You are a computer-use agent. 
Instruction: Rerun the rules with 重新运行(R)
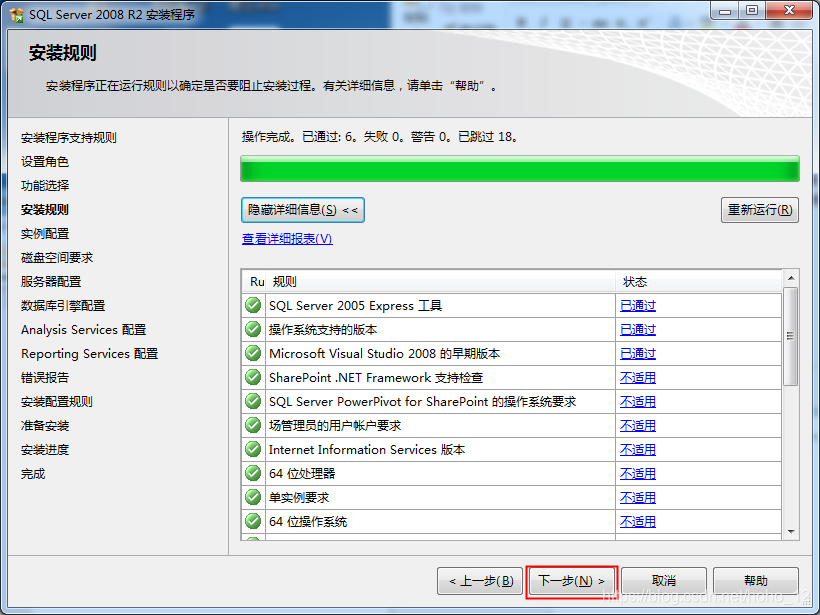pos(759,210)
